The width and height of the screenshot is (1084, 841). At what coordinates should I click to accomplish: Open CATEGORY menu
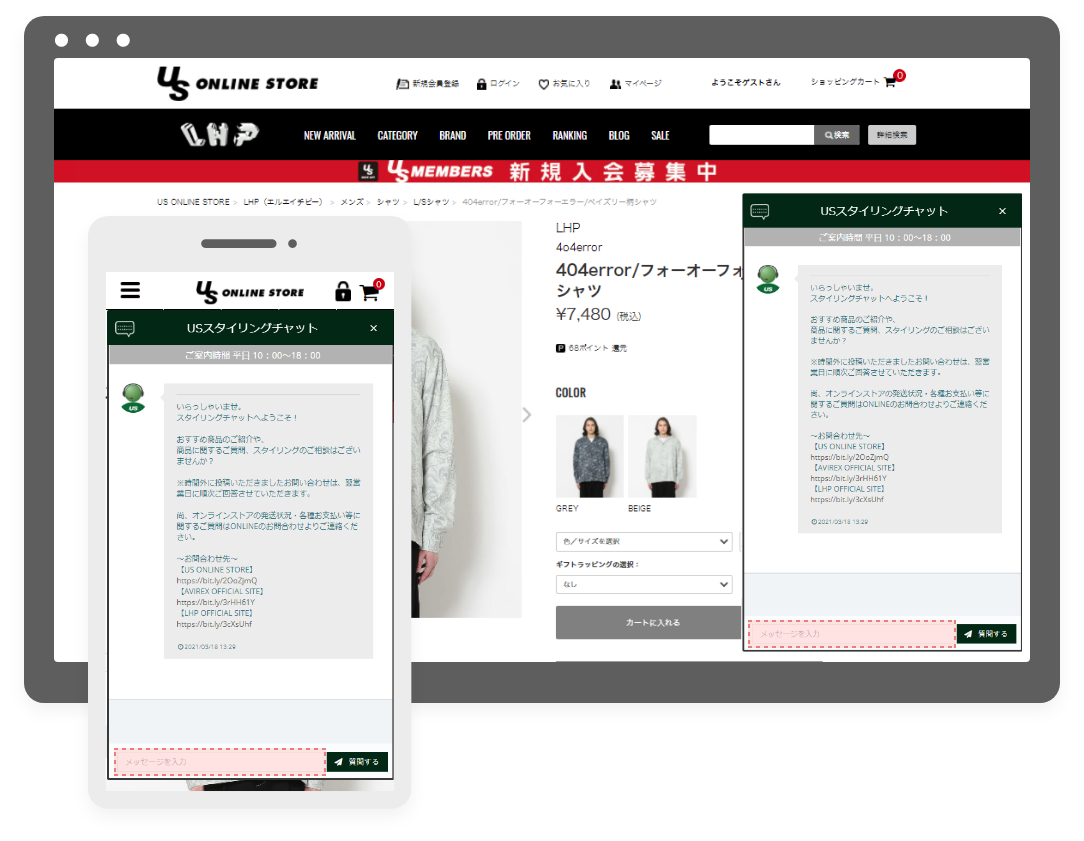[x=398, y=135]
